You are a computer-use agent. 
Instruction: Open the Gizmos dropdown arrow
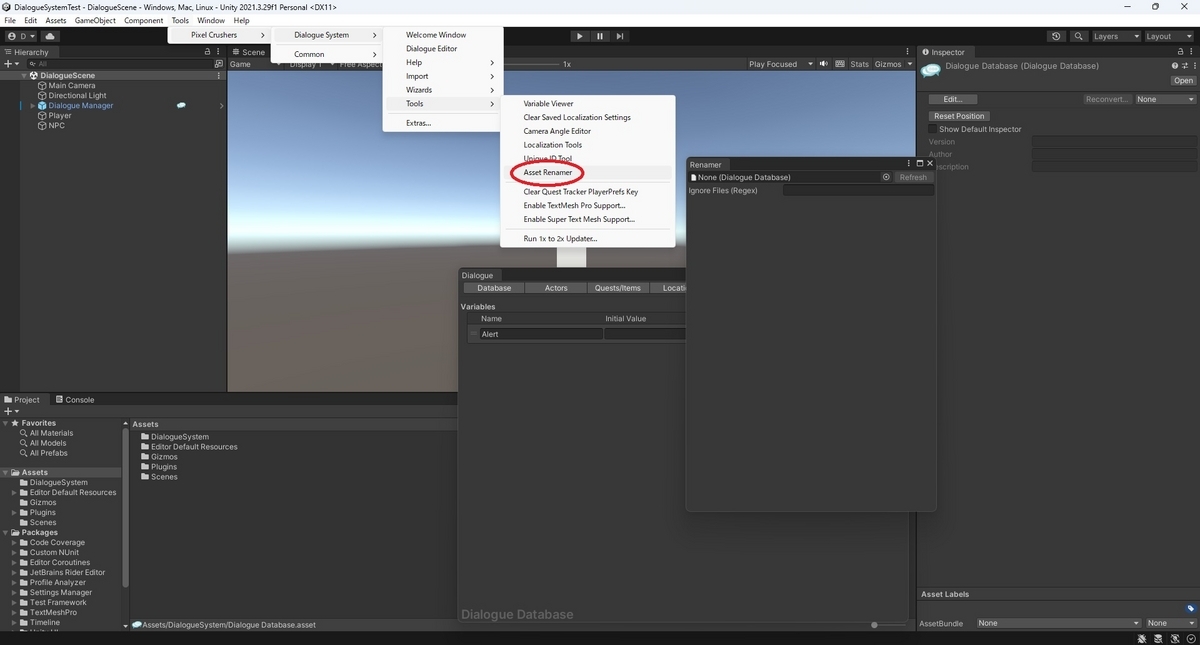coord(908,64)
